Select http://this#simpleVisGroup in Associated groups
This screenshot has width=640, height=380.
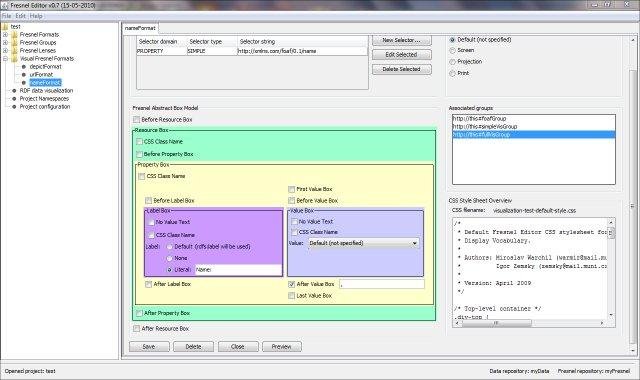tap(533, 127)
